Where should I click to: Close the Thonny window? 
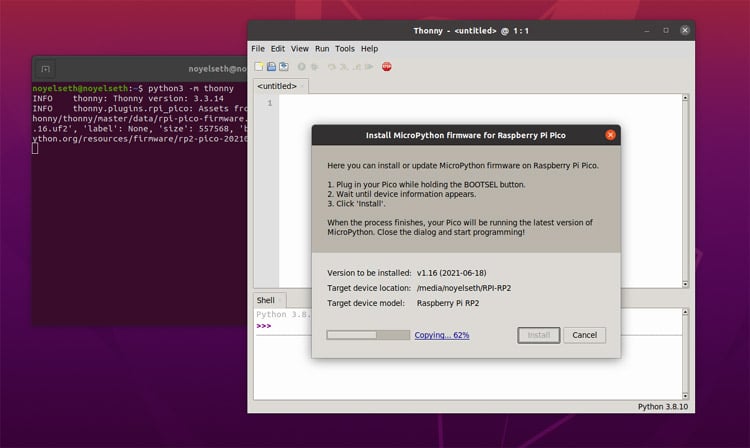coord(685,30)
